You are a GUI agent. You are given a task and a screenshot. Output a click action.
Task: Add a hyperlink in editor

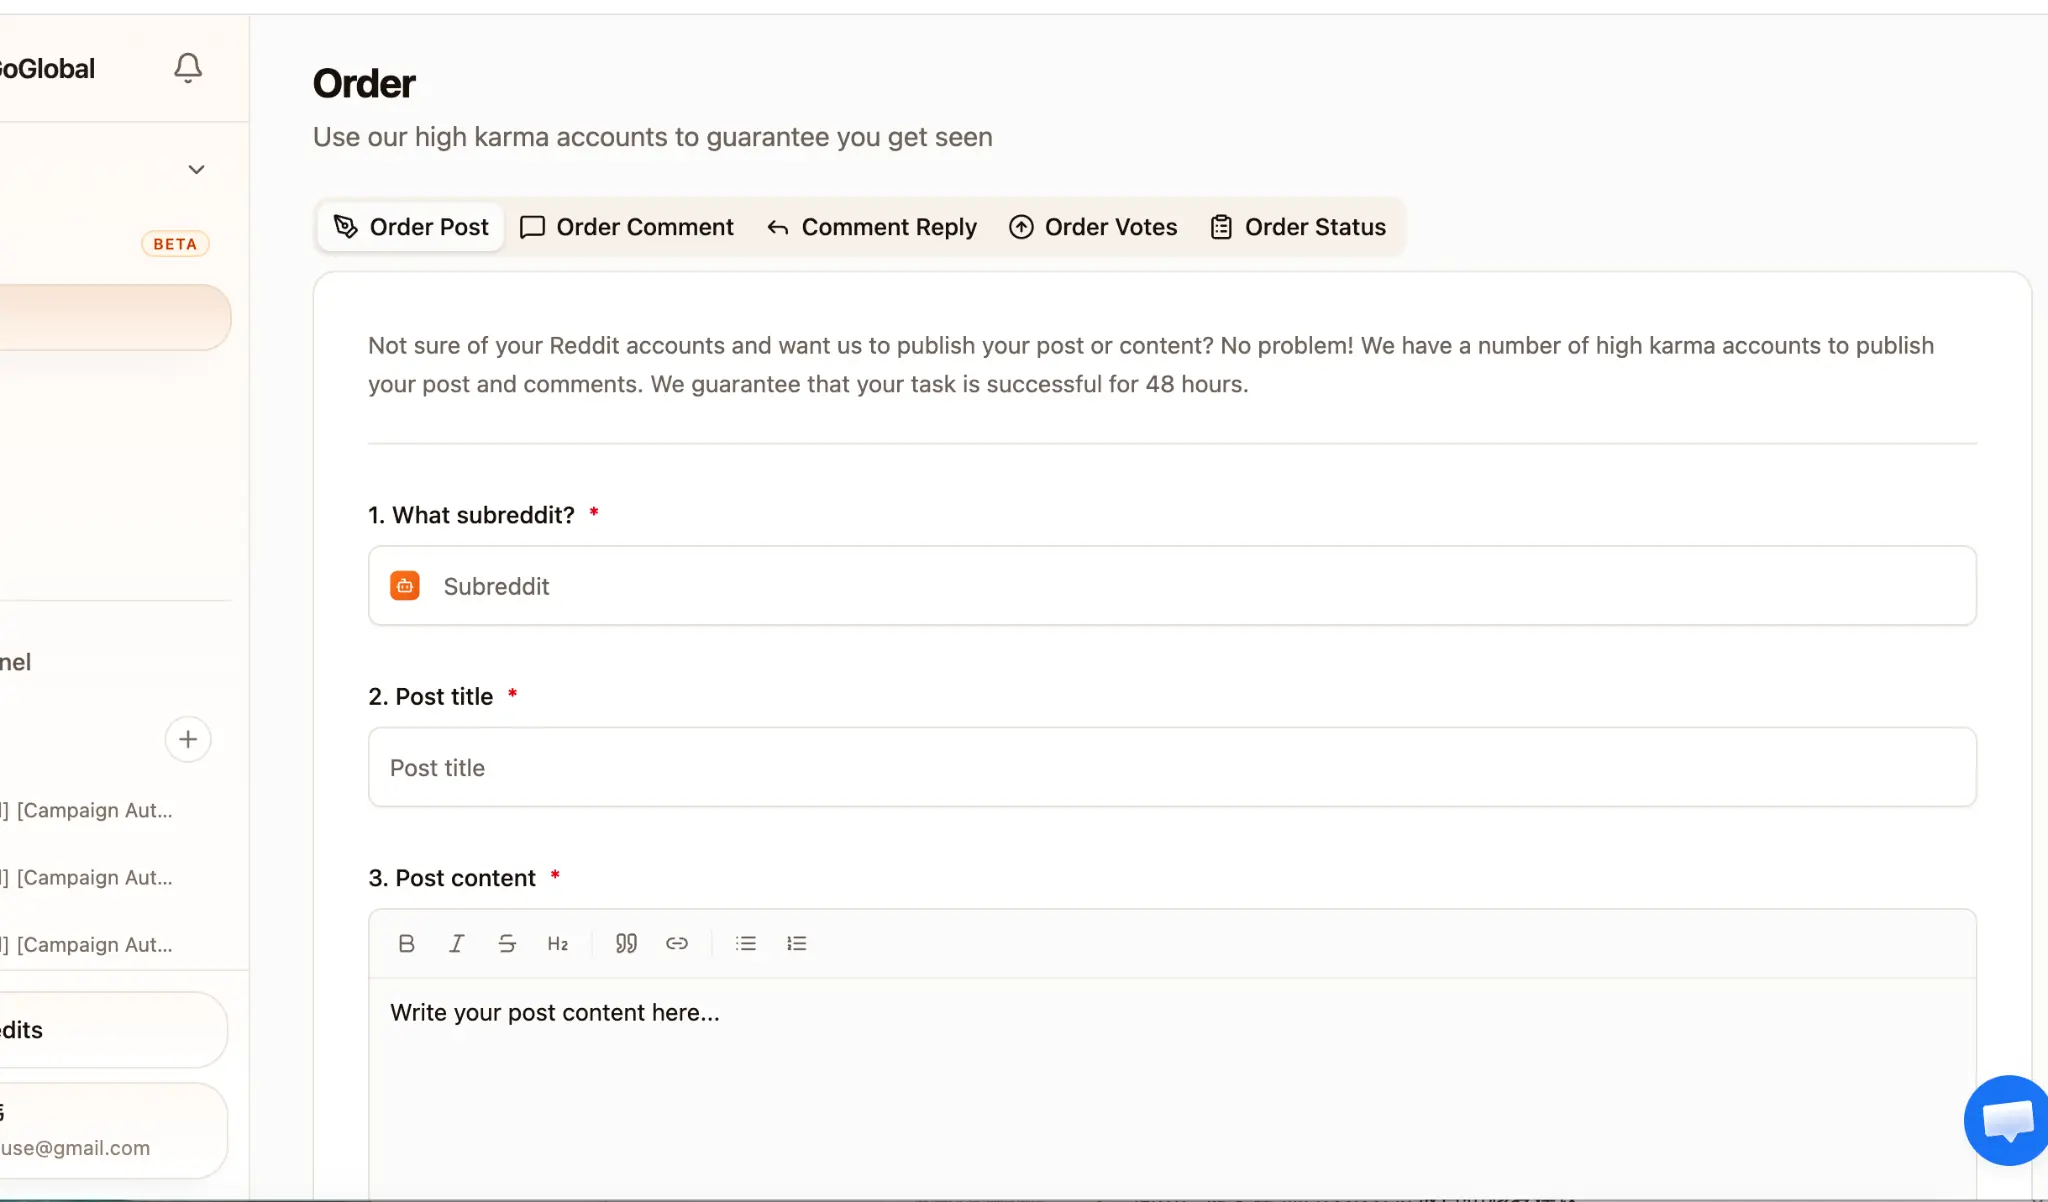677,943
